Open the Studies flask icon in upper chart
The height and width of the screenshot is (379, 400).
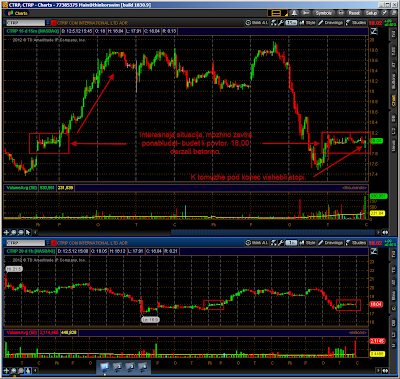[x=356, y=23]
